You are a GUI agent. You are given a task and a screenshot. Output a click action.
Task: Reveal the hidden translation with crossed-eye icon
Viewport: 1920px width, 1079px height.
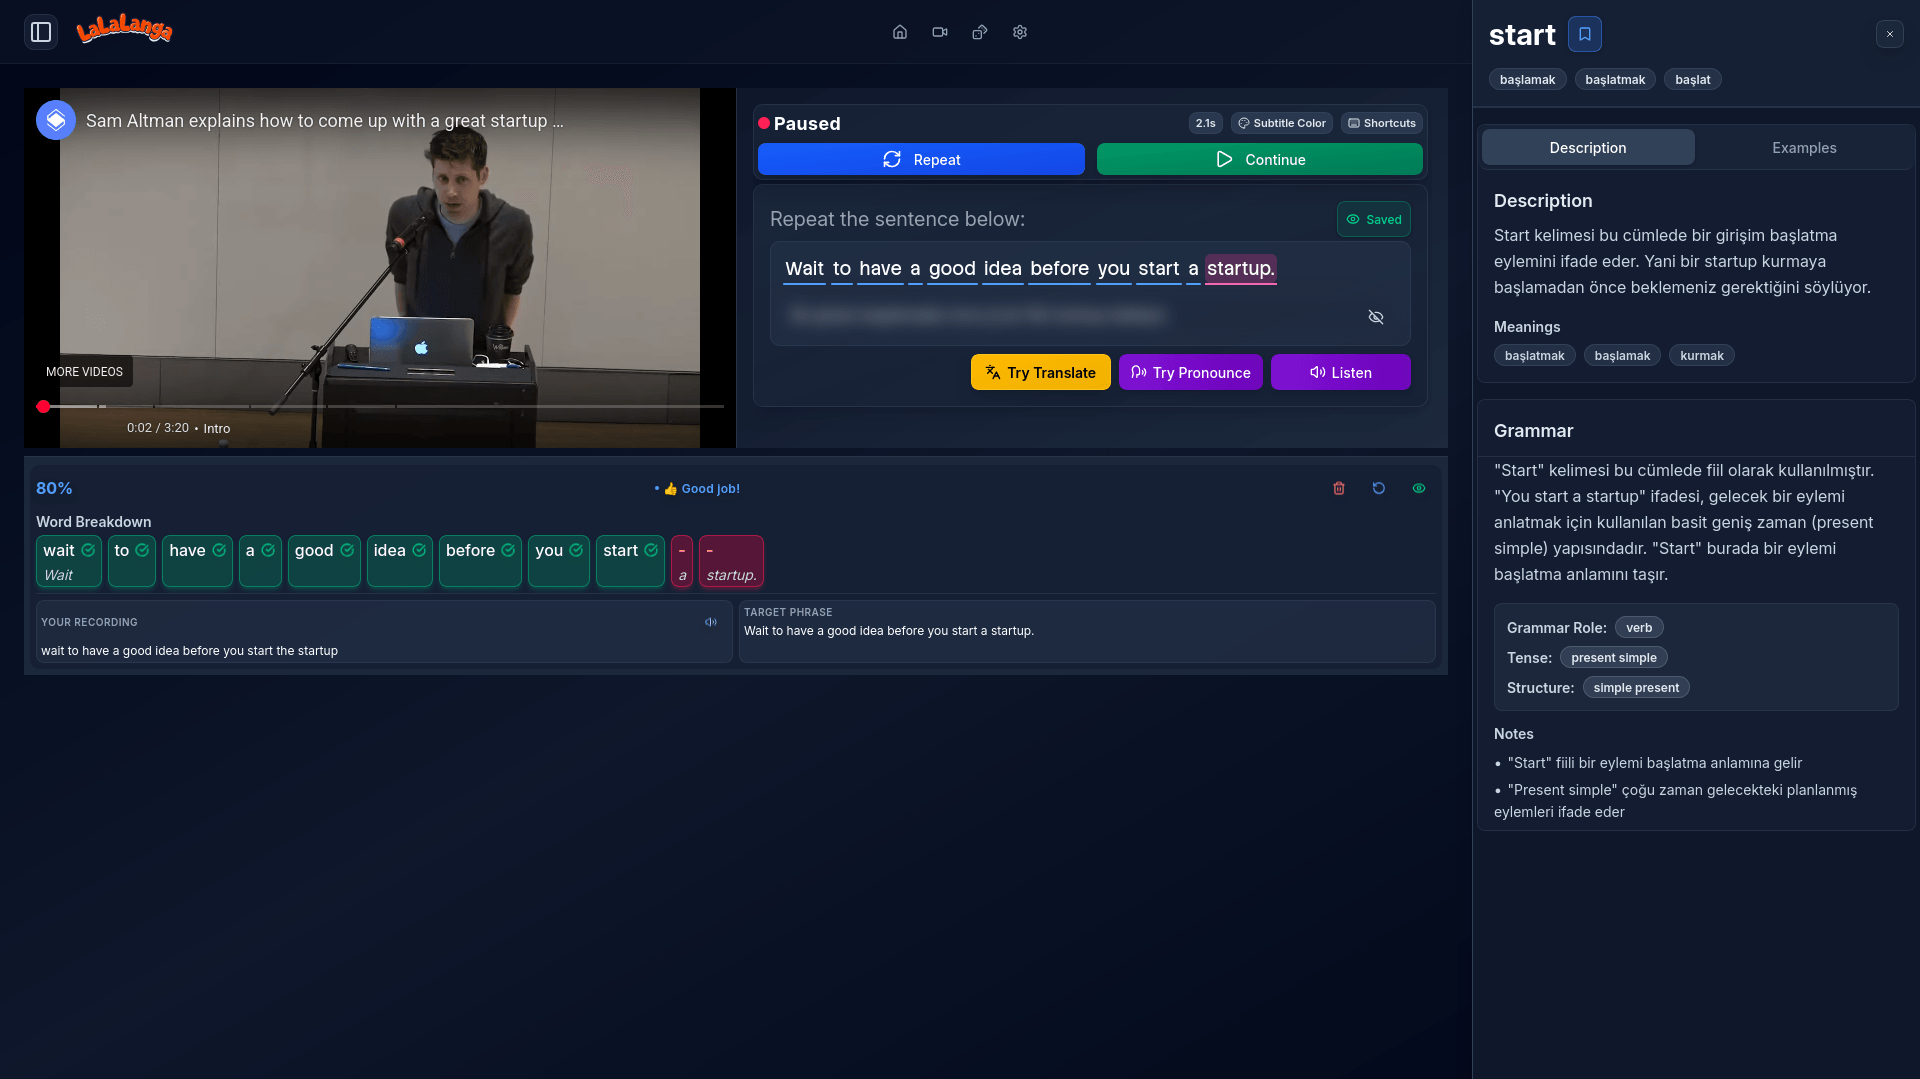point(1376,317)
